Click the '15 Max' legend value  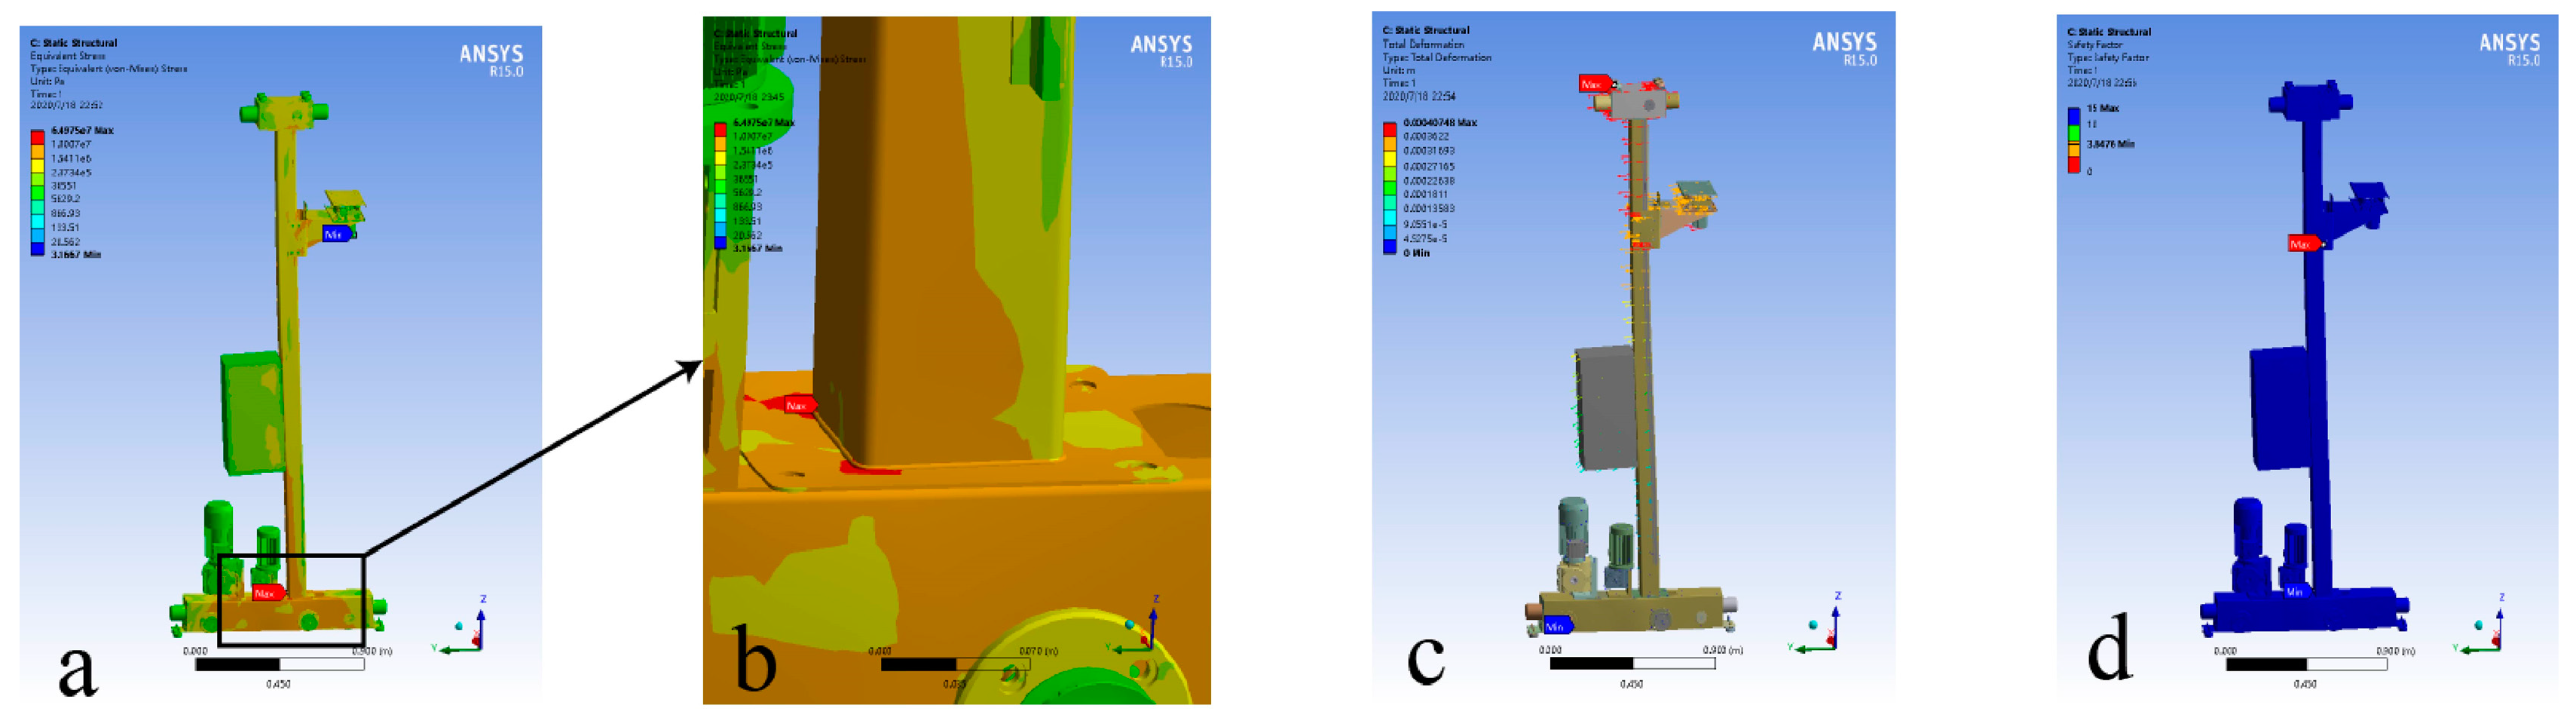click(2103, 108)
